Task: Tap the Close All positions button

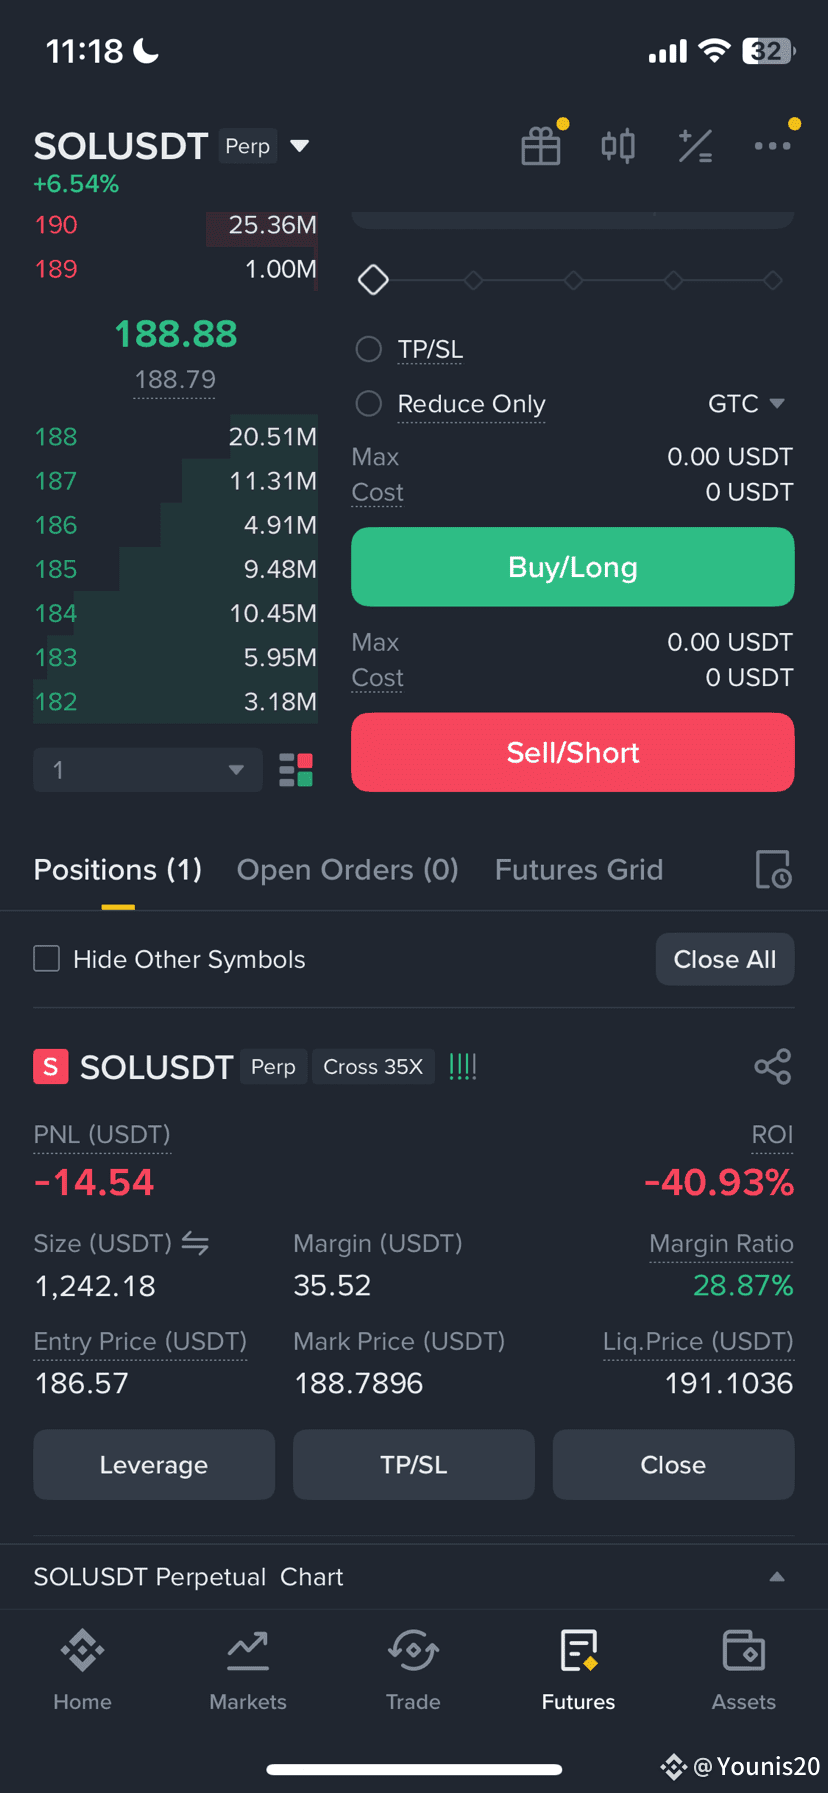Action: tap(725, 959)
